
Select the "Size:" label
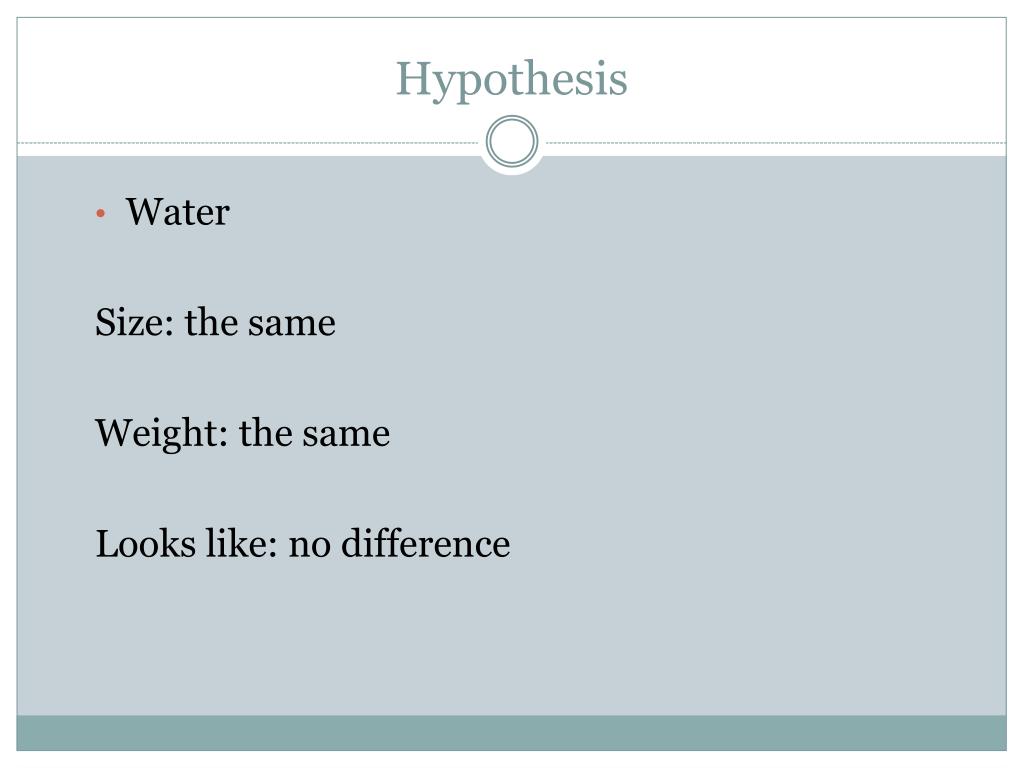(135, 322)
